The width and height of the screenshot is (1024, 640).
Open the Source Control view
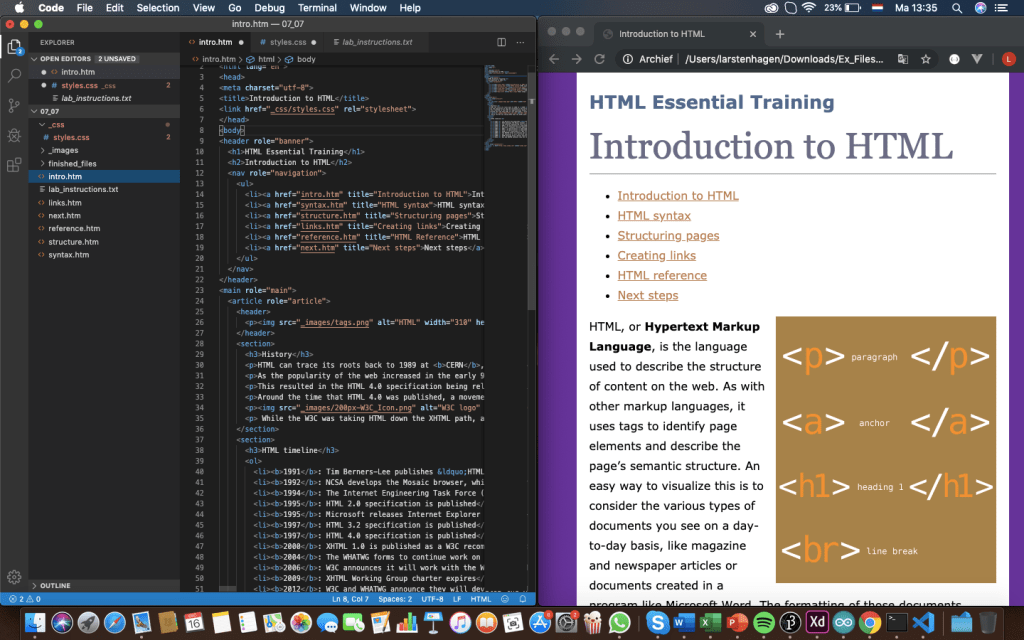15,105
